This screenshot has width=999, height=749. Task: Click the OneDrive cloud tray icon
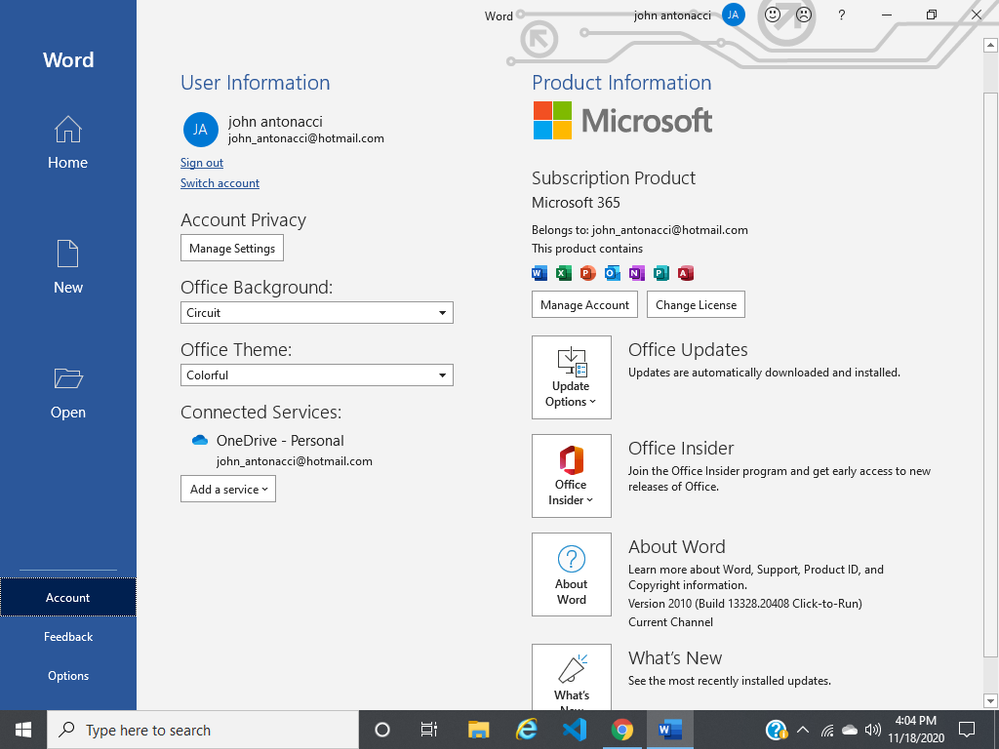pos(850,730)
